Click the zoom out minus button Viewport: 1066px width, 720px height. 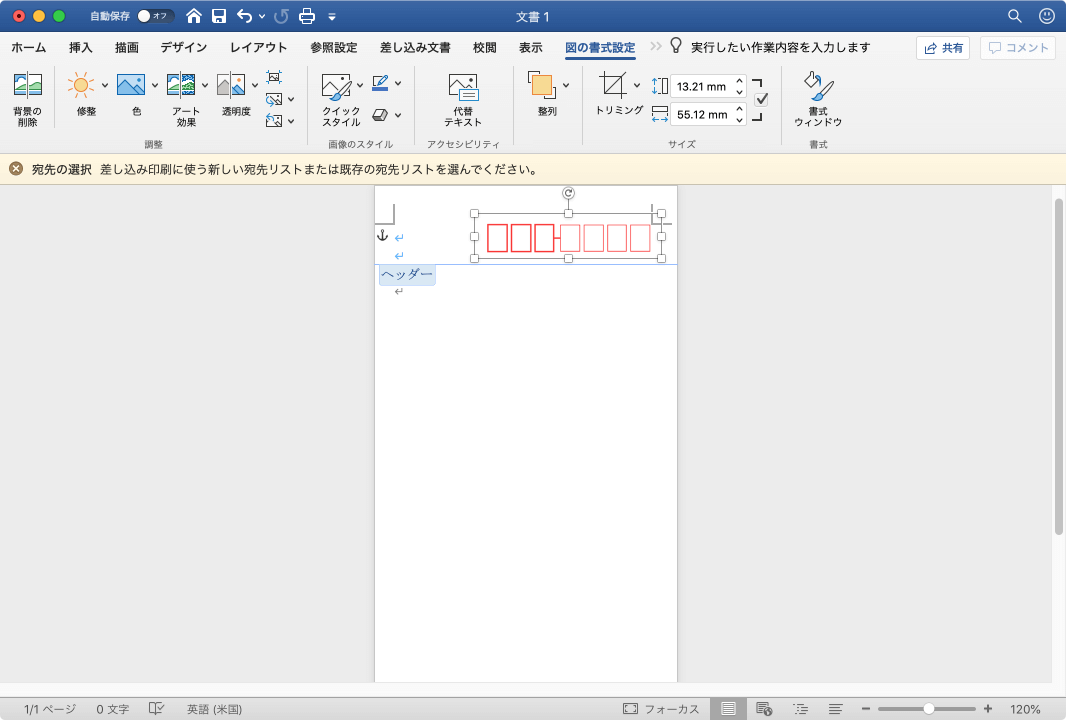coord(865,708)
